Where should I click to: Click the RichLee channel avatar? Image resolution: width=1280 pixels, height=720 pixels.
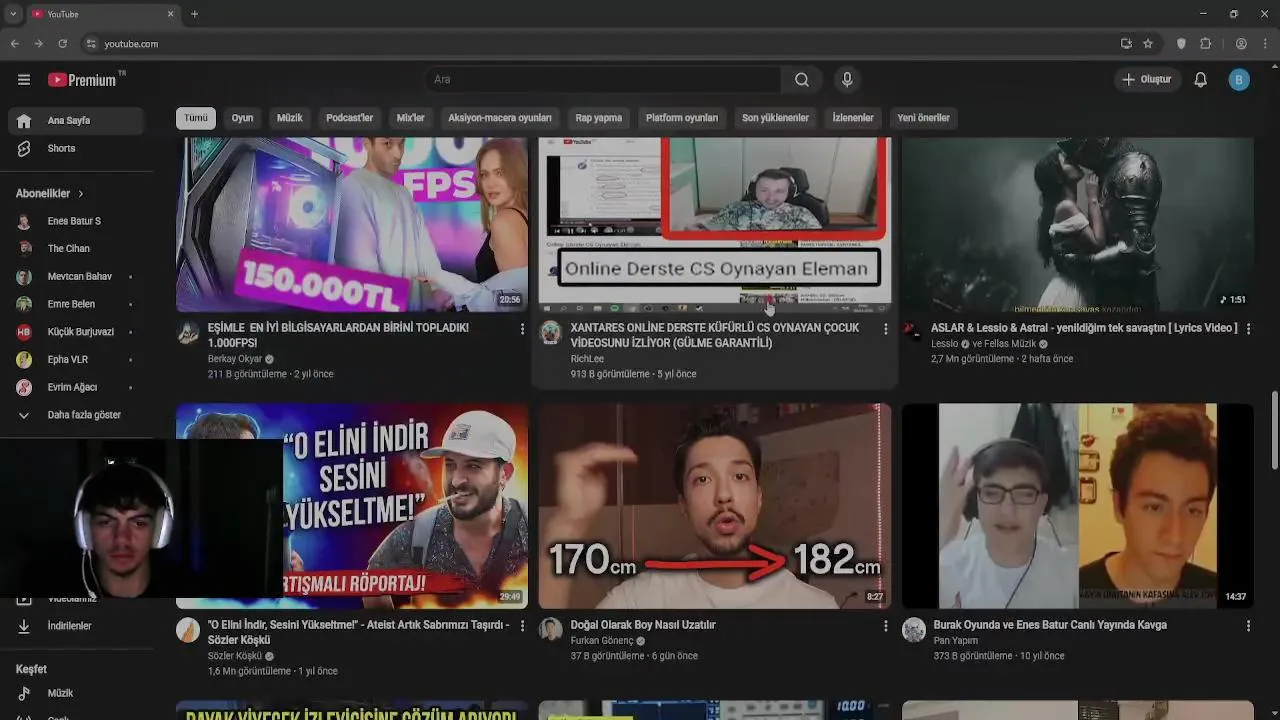(551, 333)
